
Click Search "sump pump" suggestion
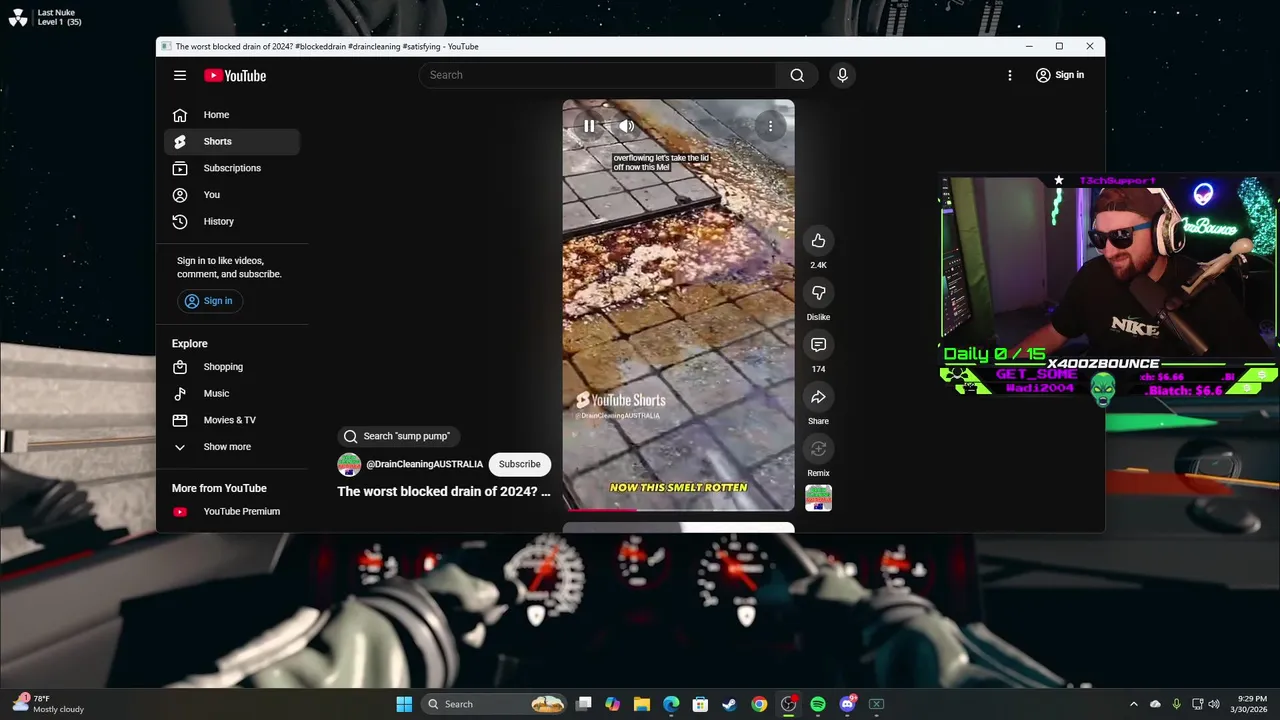pos(398,436)
